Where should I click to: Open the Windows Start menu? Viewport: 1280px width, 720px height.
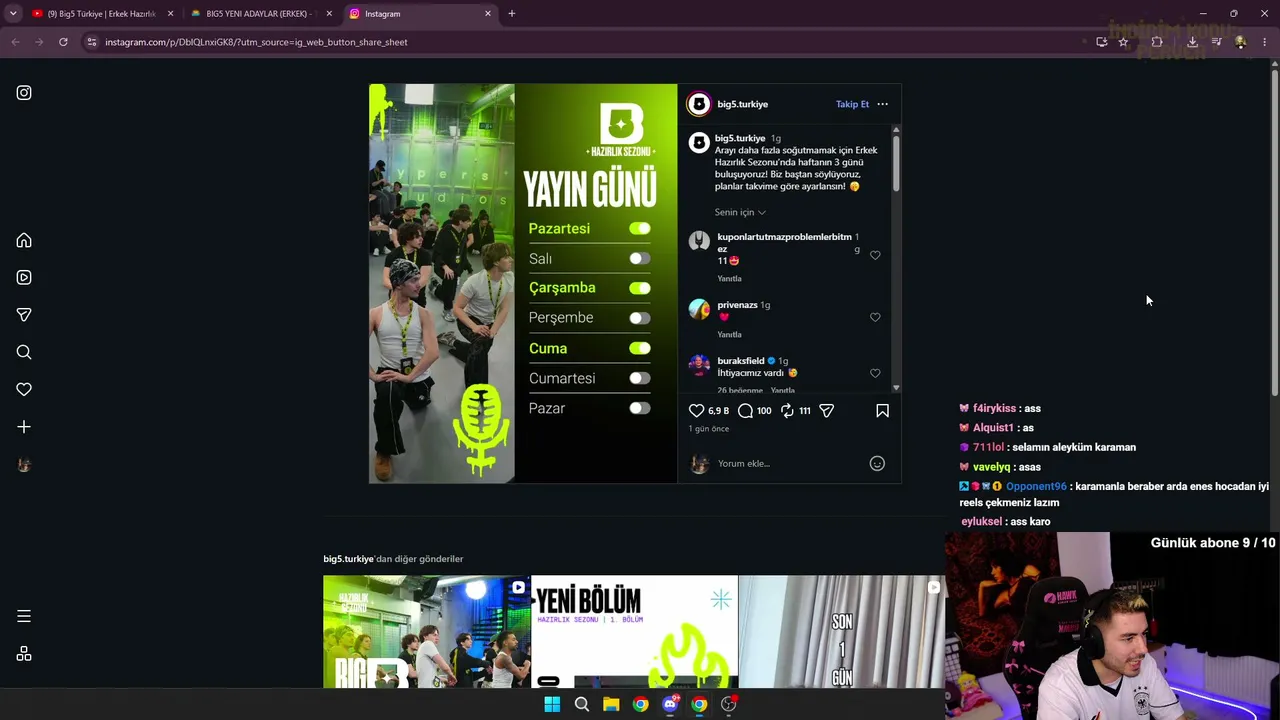pos(552,704)
